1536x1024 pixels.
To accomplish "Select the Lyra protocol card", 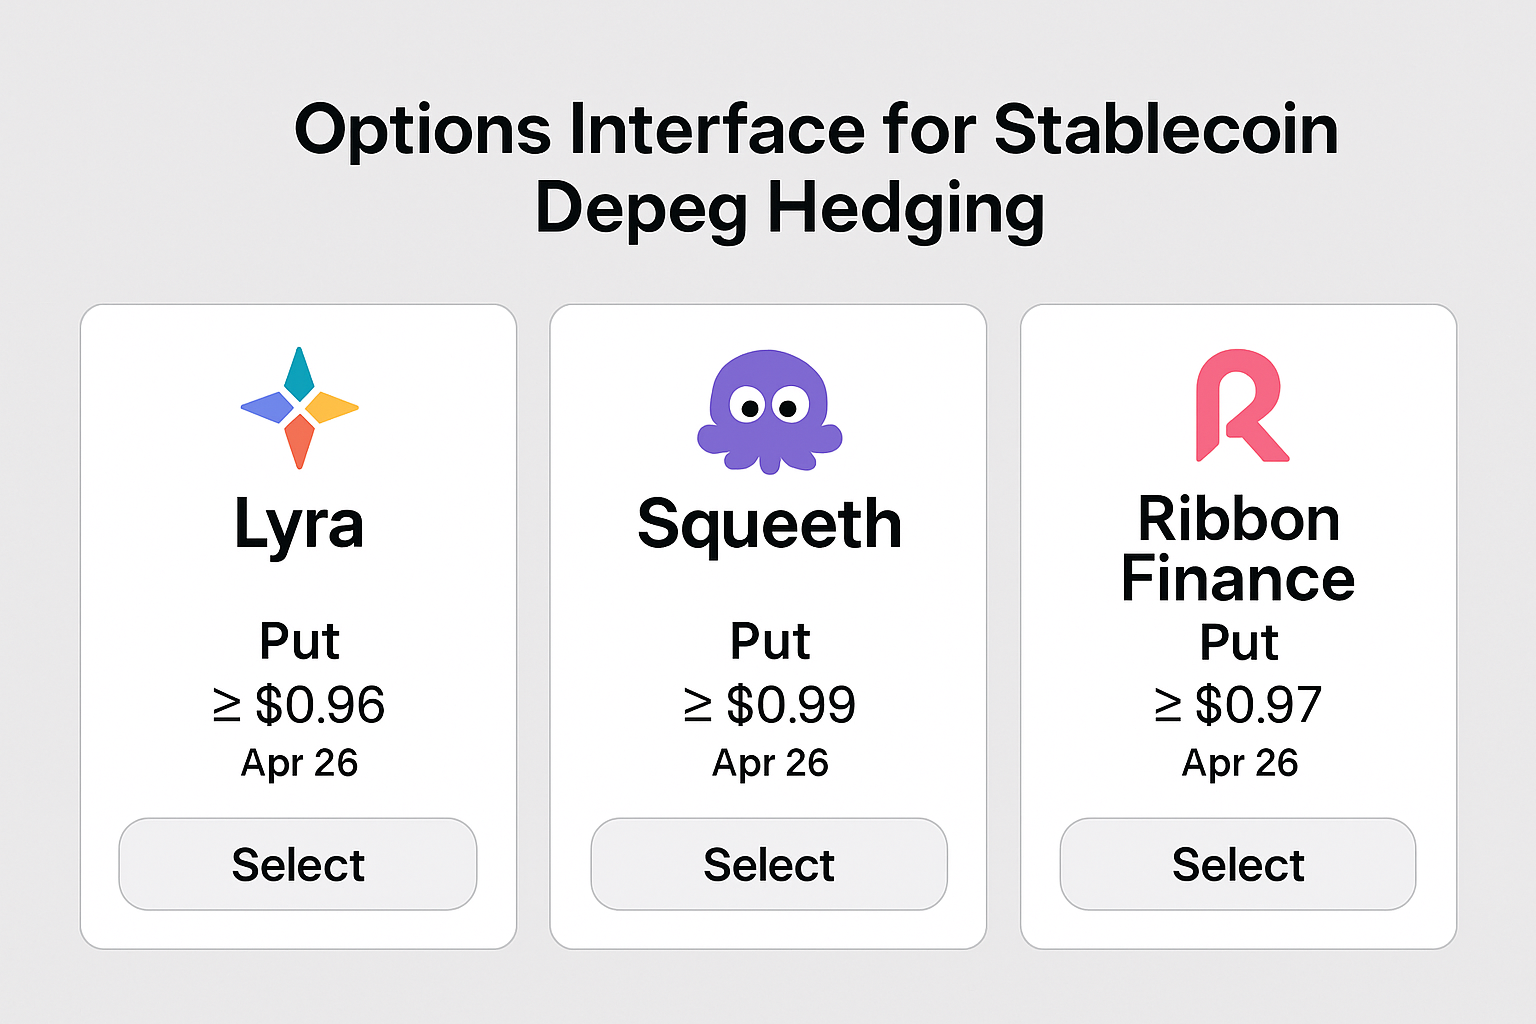I will click(x=298, y=864).
